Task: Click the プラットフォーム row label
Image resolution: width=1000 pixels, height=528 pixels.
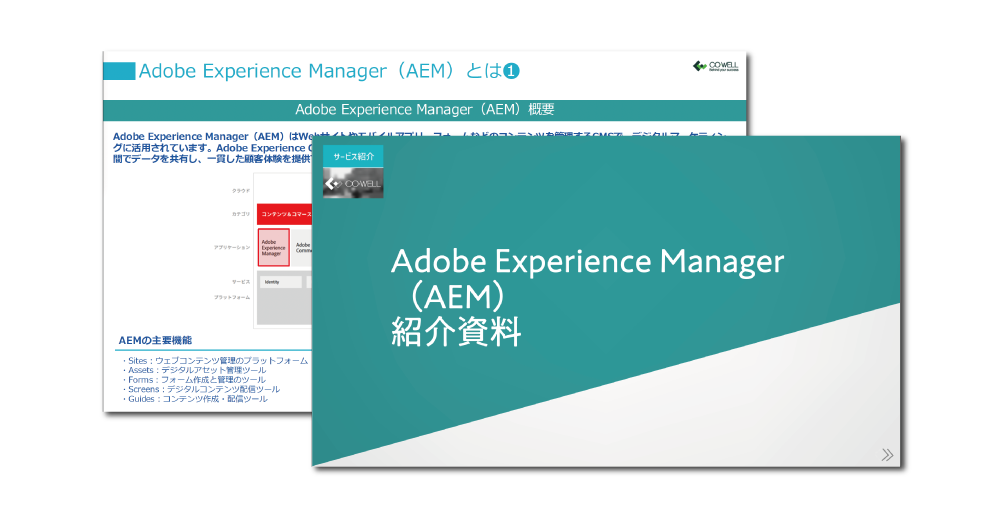Action: pyautogui.click(x=232, y=297)
